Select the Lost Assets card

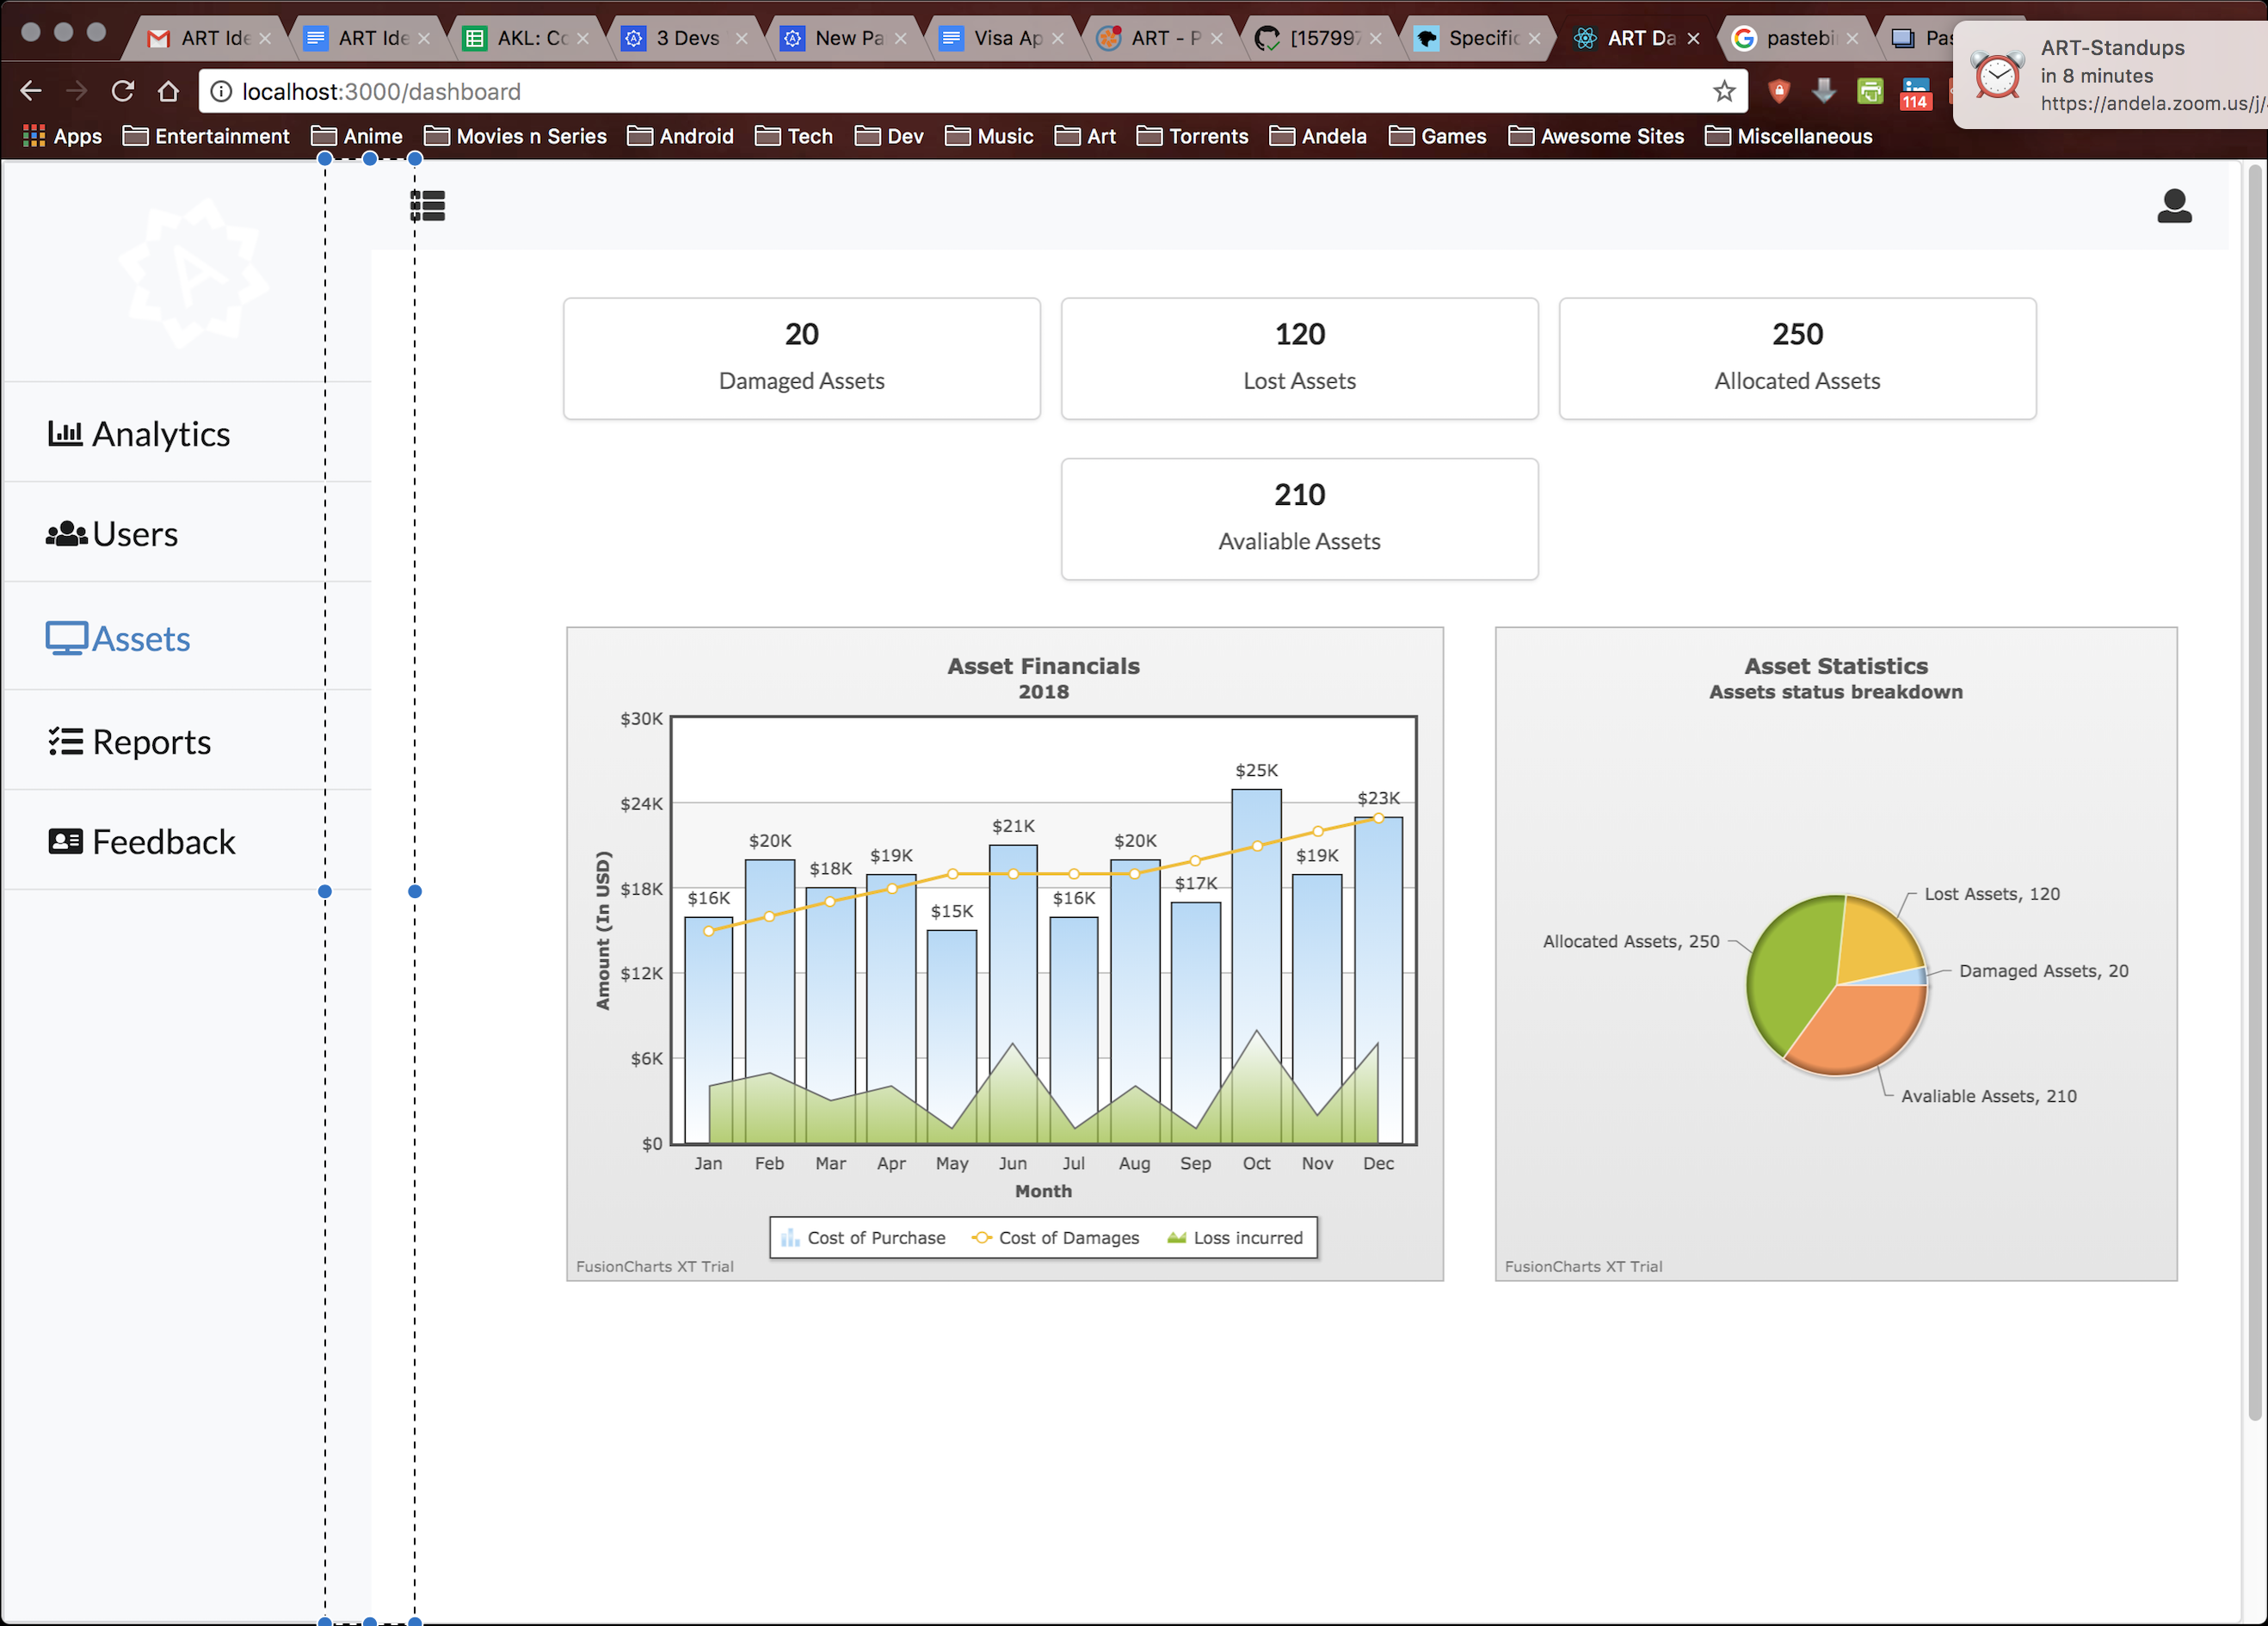[x=1299, y=358]
